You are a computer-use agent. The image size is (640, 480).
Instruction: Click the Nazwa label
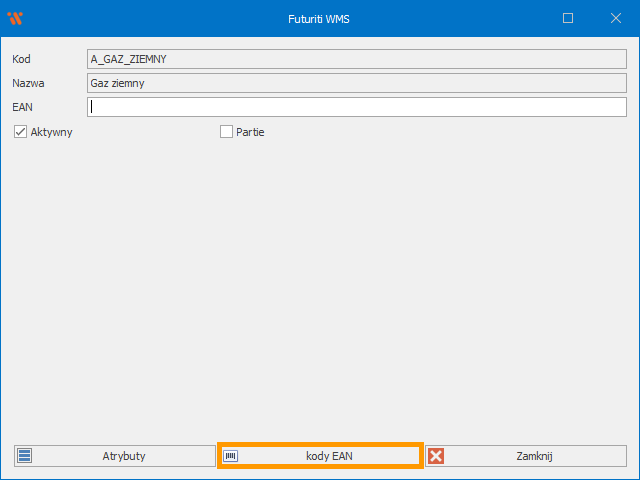click(28, 83)
